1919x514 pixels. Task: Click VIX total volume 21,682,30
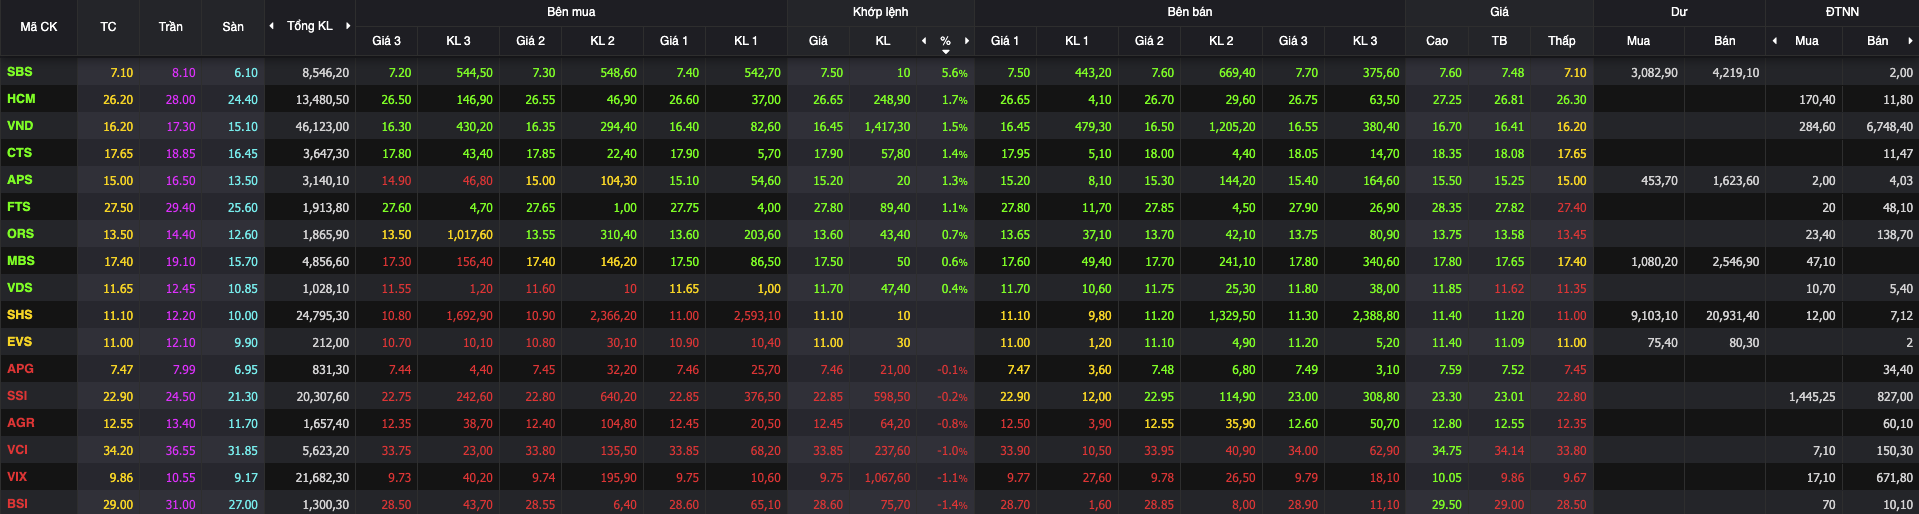(x=322, y=478)
